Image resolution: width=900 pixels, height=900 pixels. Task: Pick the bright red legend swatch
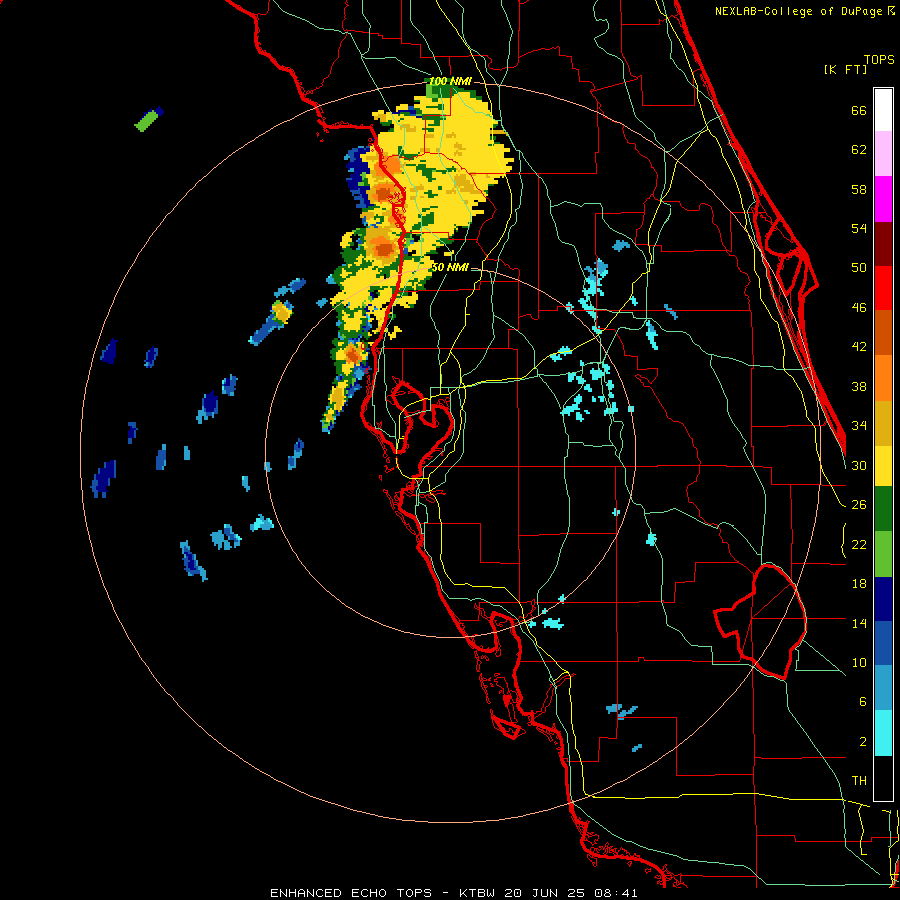point(883,288)
